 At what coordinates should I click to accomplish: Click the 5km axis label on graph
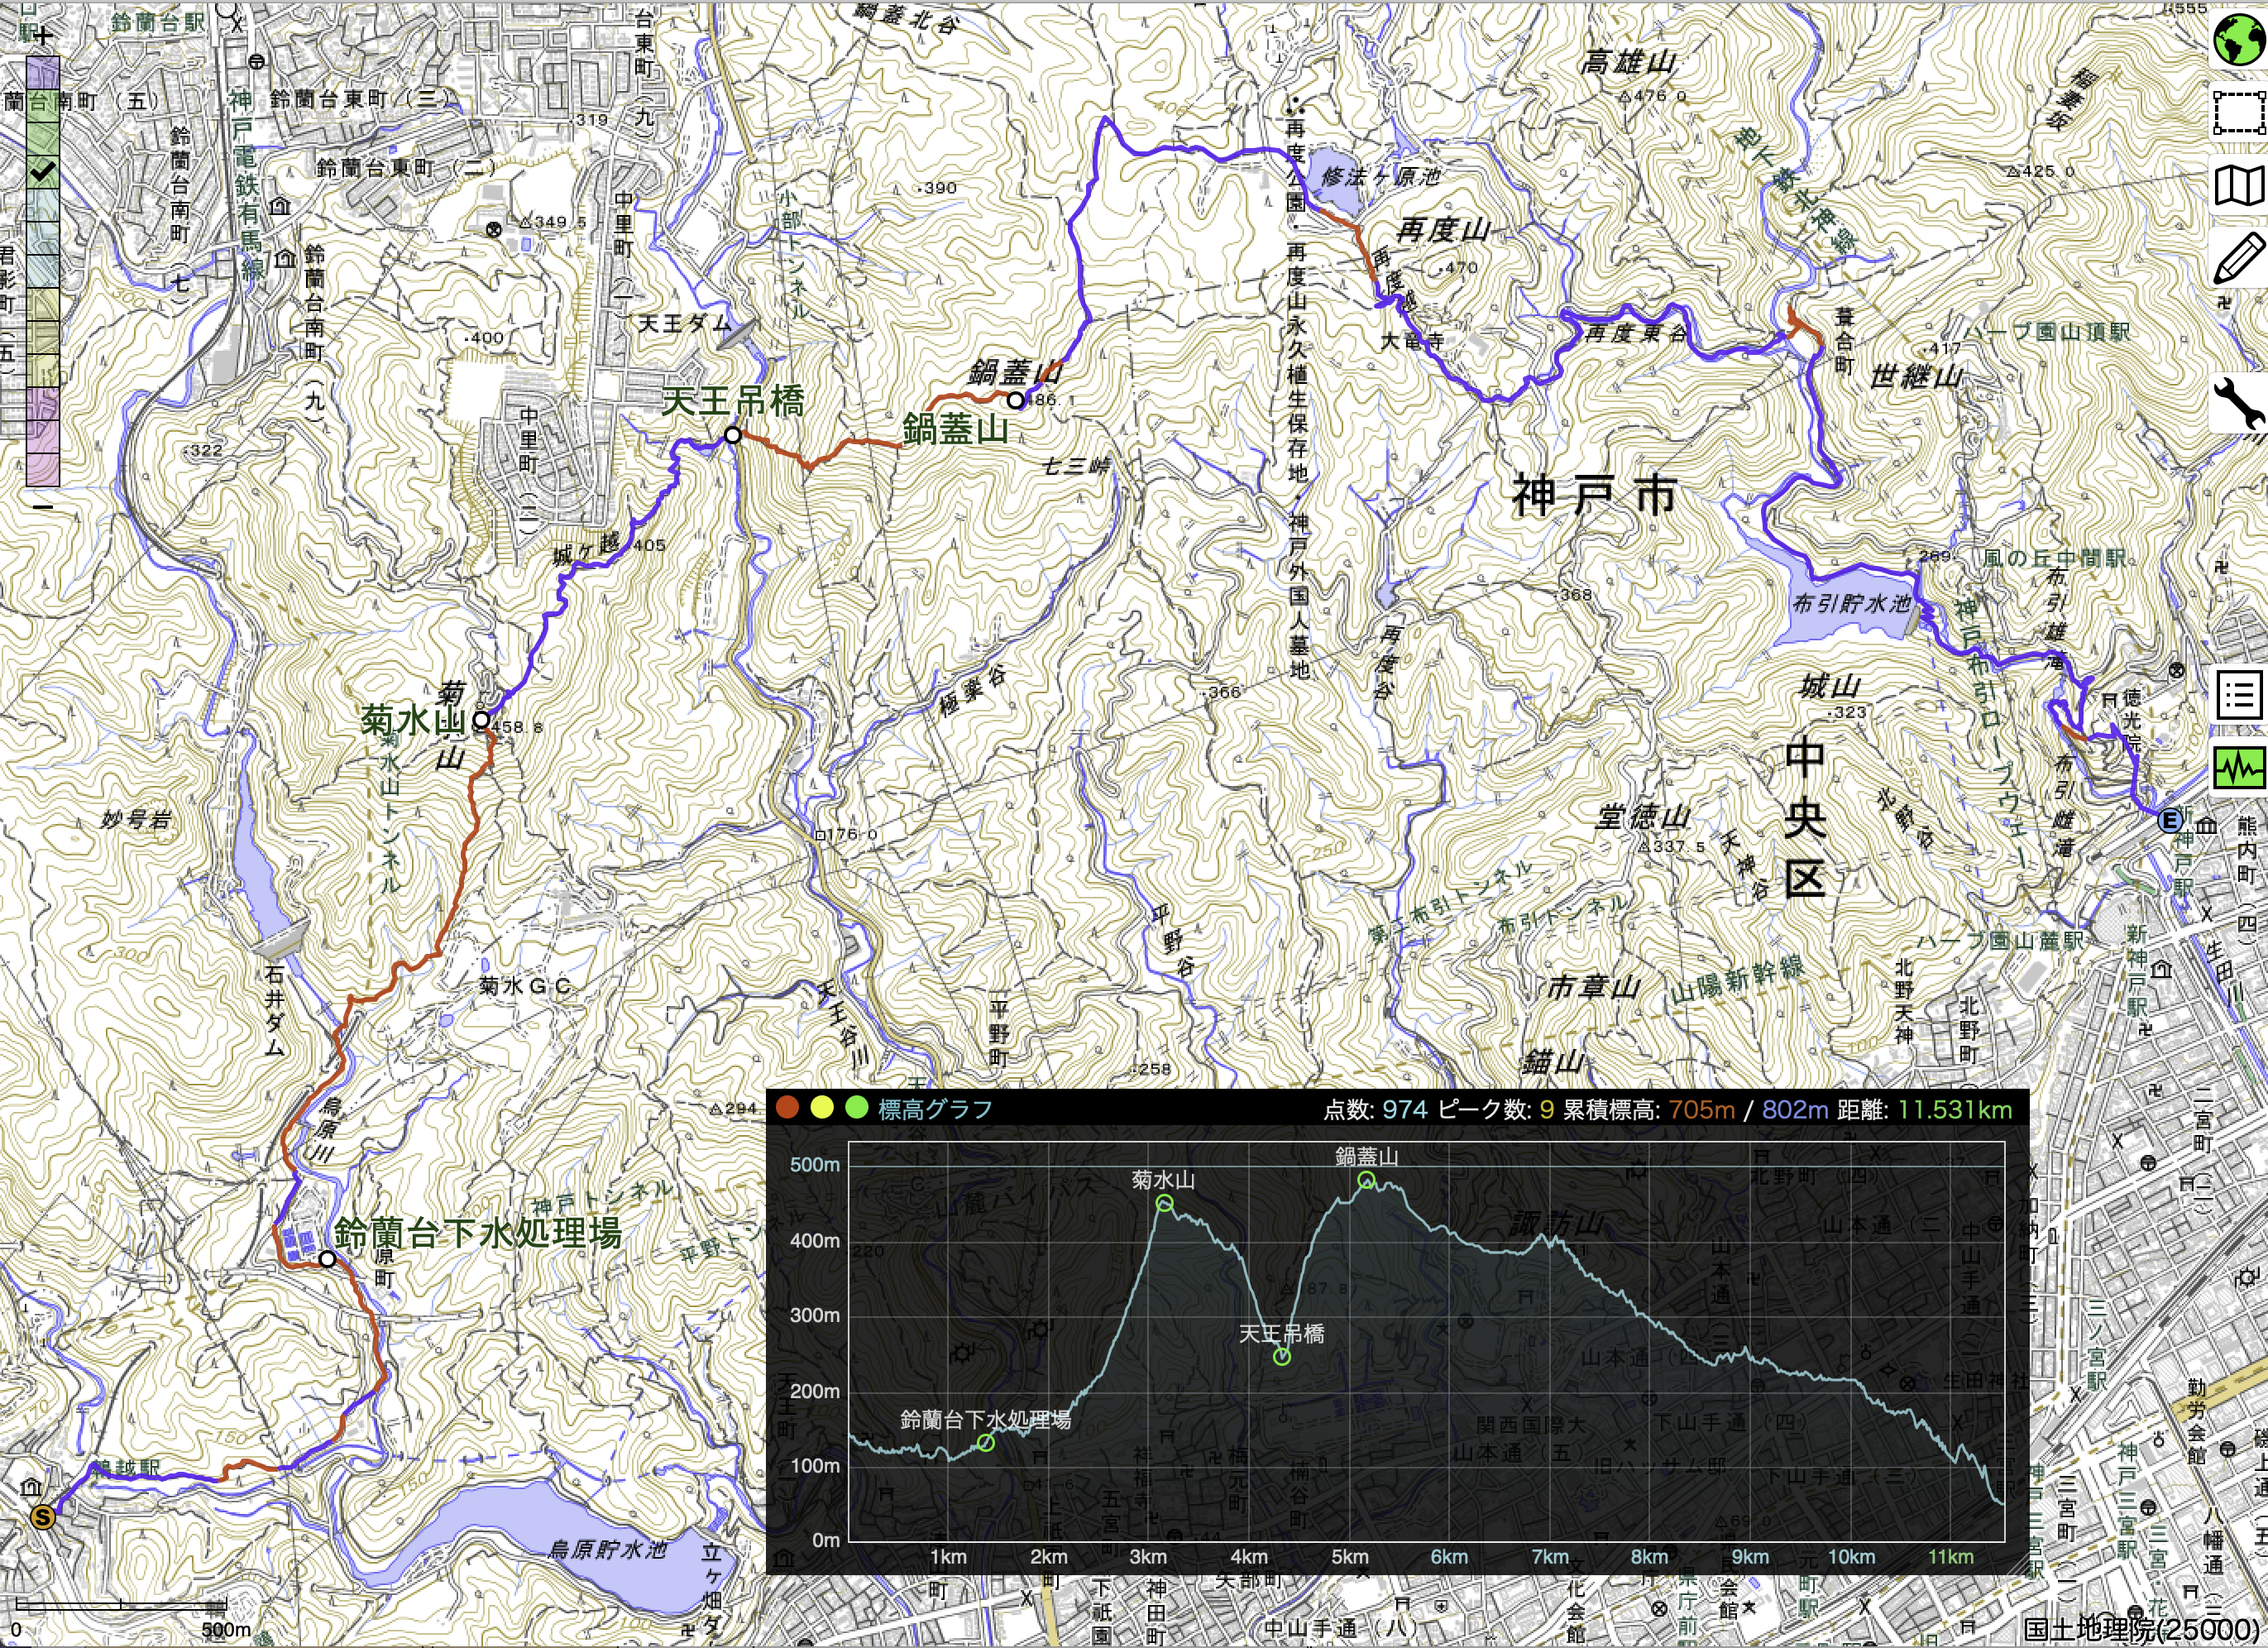(1349, 1556)
